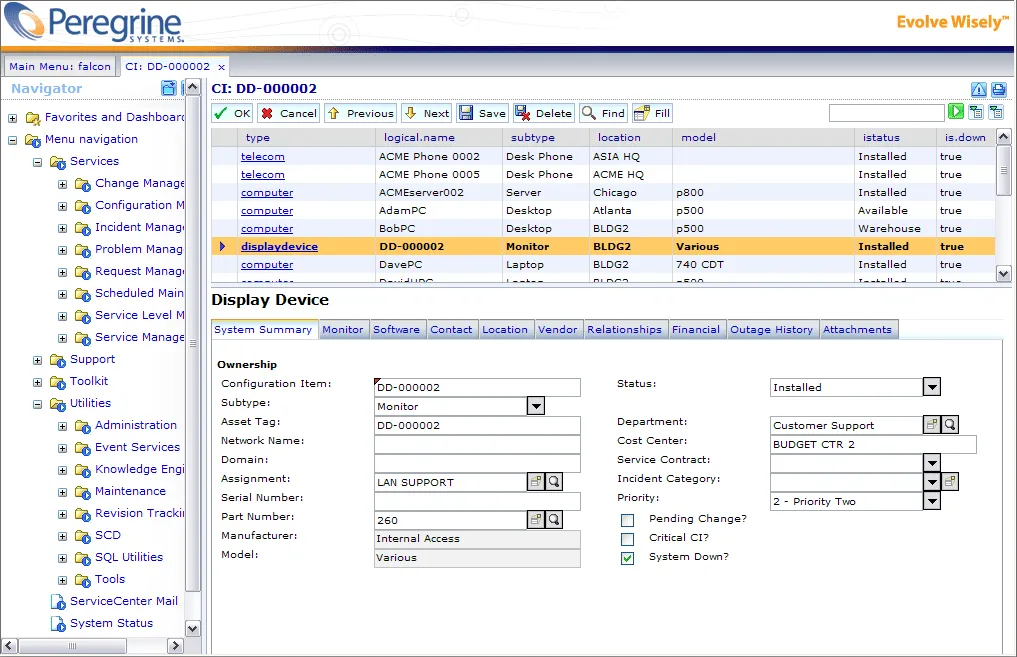Open the Relationships tab
The width and height of the screenshot is (1017, 657).
pos(624,329)
